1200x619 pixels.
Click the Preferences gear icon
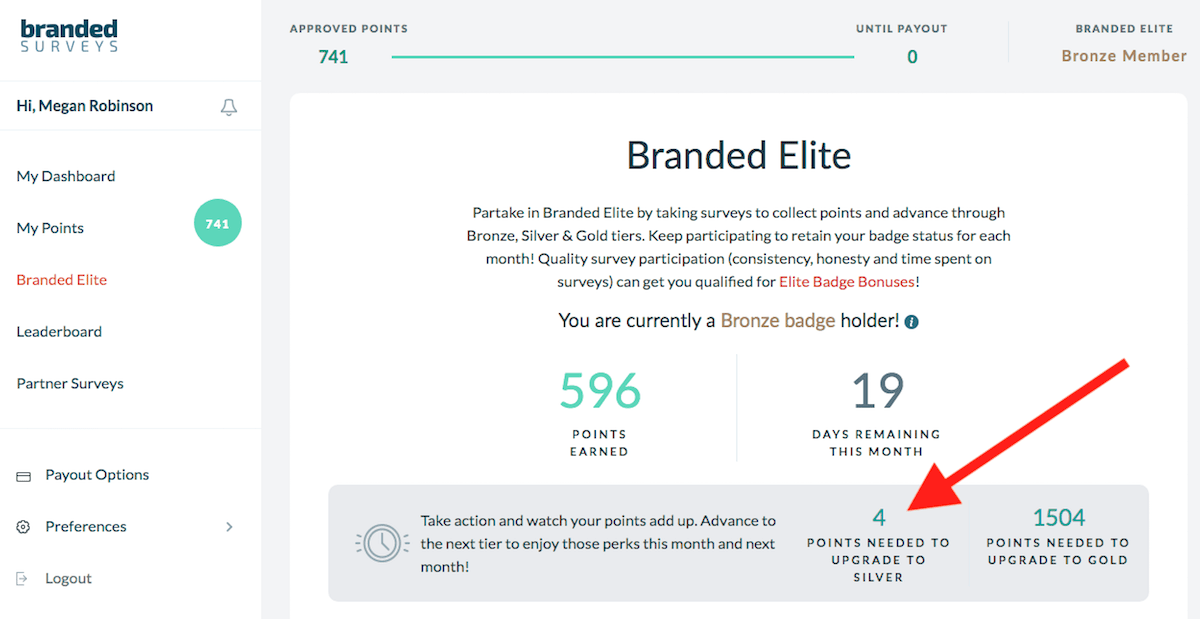pos(24,526)
